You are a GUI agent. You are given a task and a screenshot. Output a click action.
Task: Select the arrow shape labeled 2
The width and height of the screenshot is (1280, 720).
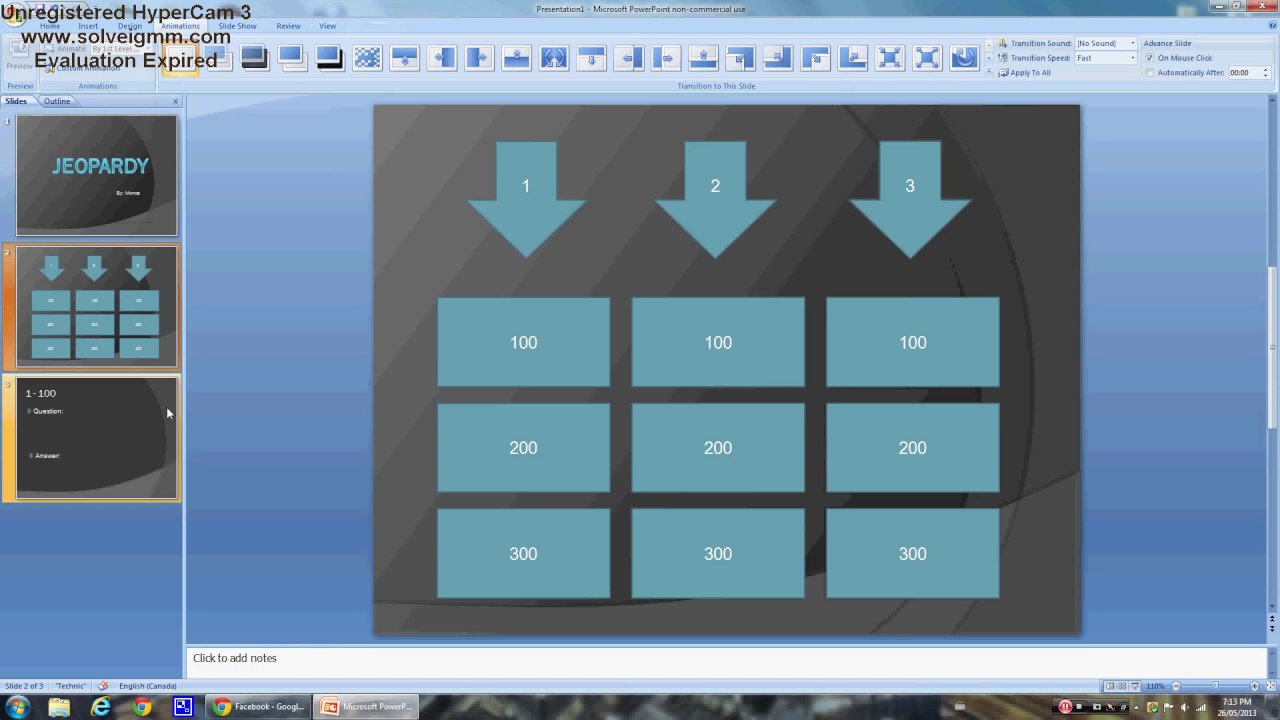(x=715, y=199)
